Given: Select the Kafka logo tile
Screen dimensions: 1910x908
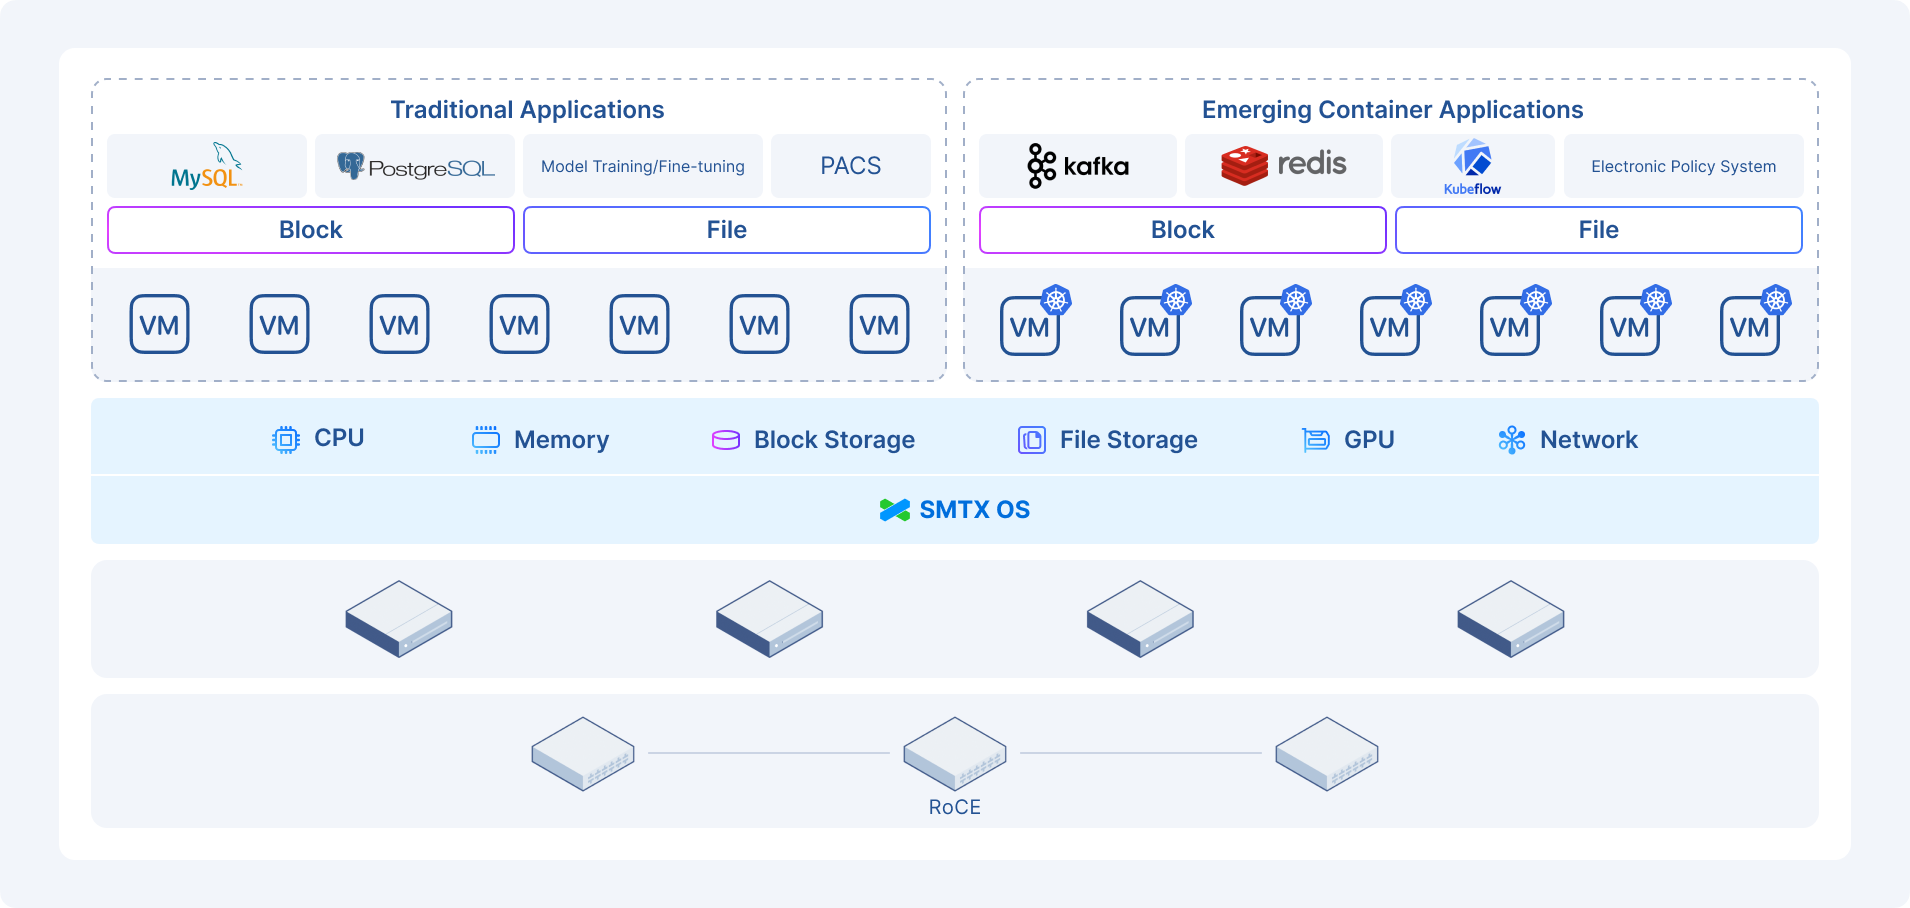Looking at the screenshot, I should tap(1078, 166).
